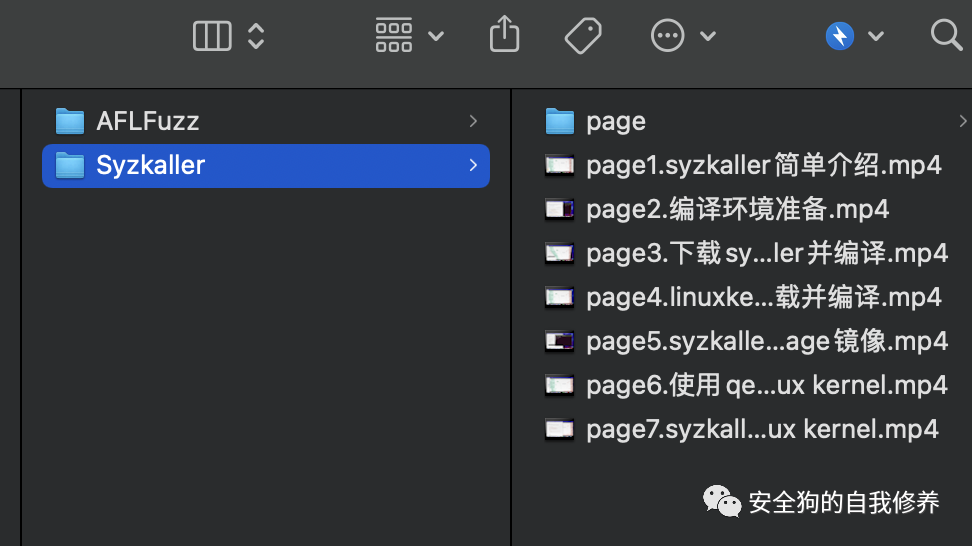Open the column view switcher icon
The image size is (972, 546).
pyautogui.click(x=212, y=35)
